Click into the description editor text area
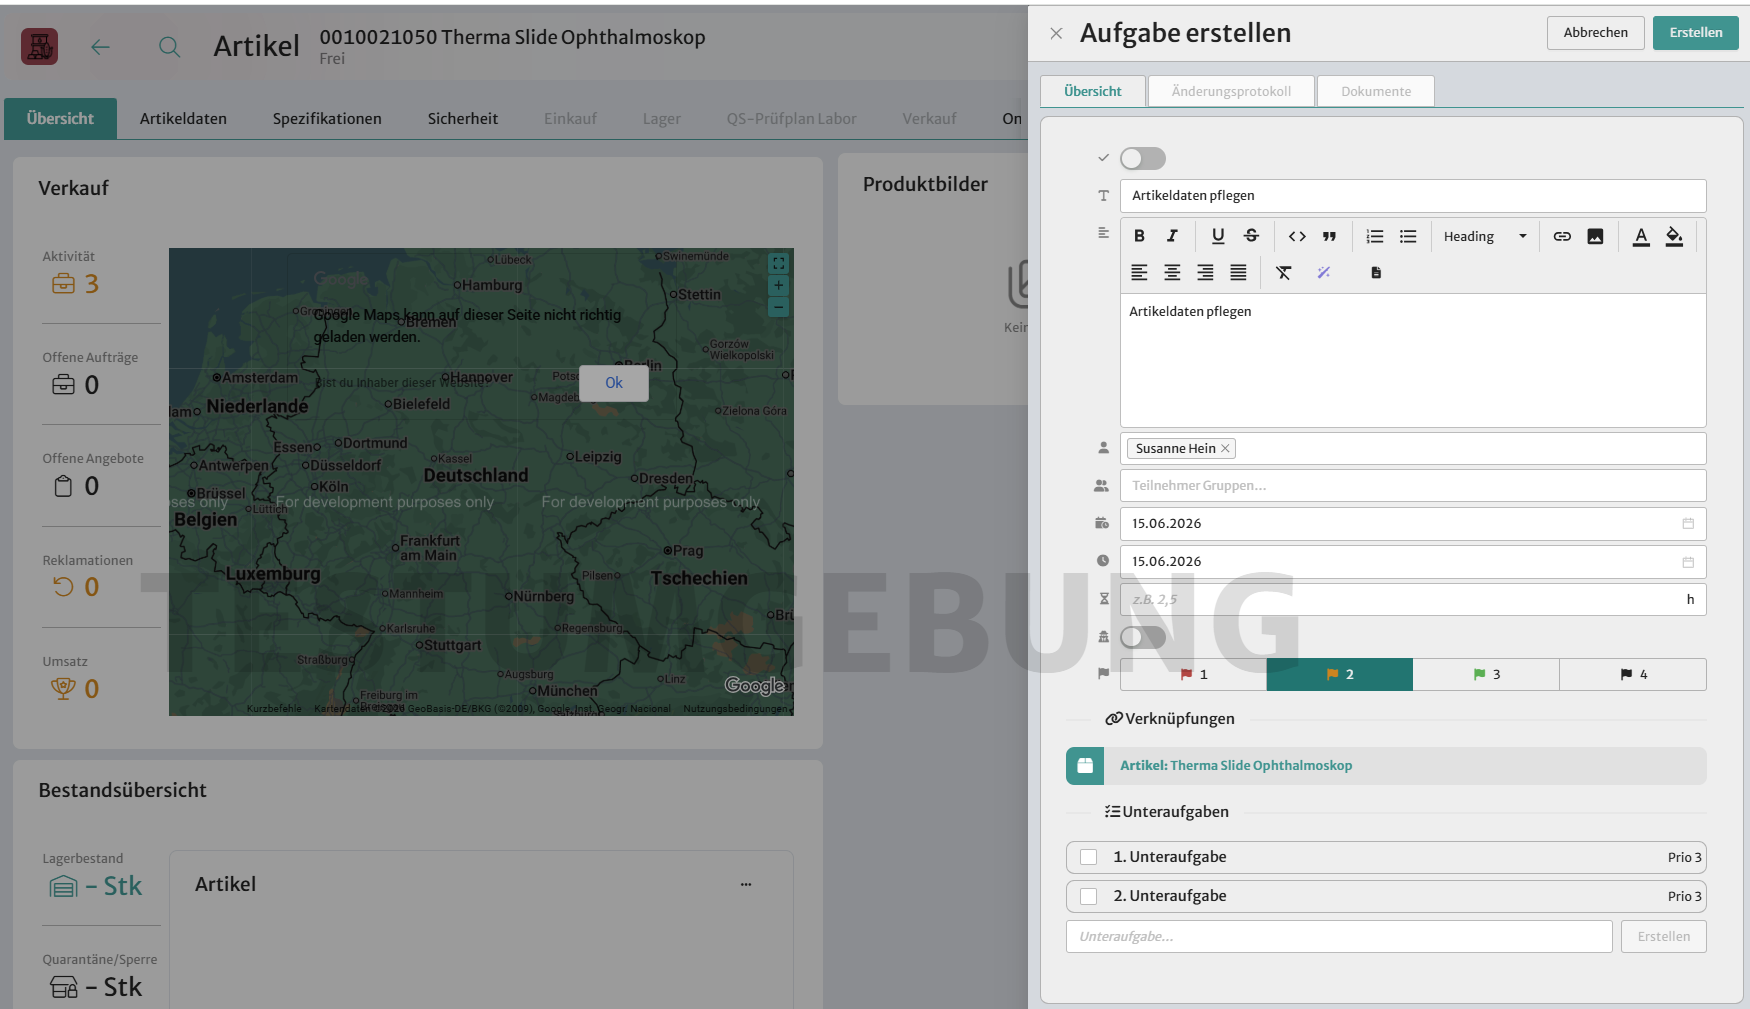Screen dimensions: 1750x1009 pos(1413,360)
